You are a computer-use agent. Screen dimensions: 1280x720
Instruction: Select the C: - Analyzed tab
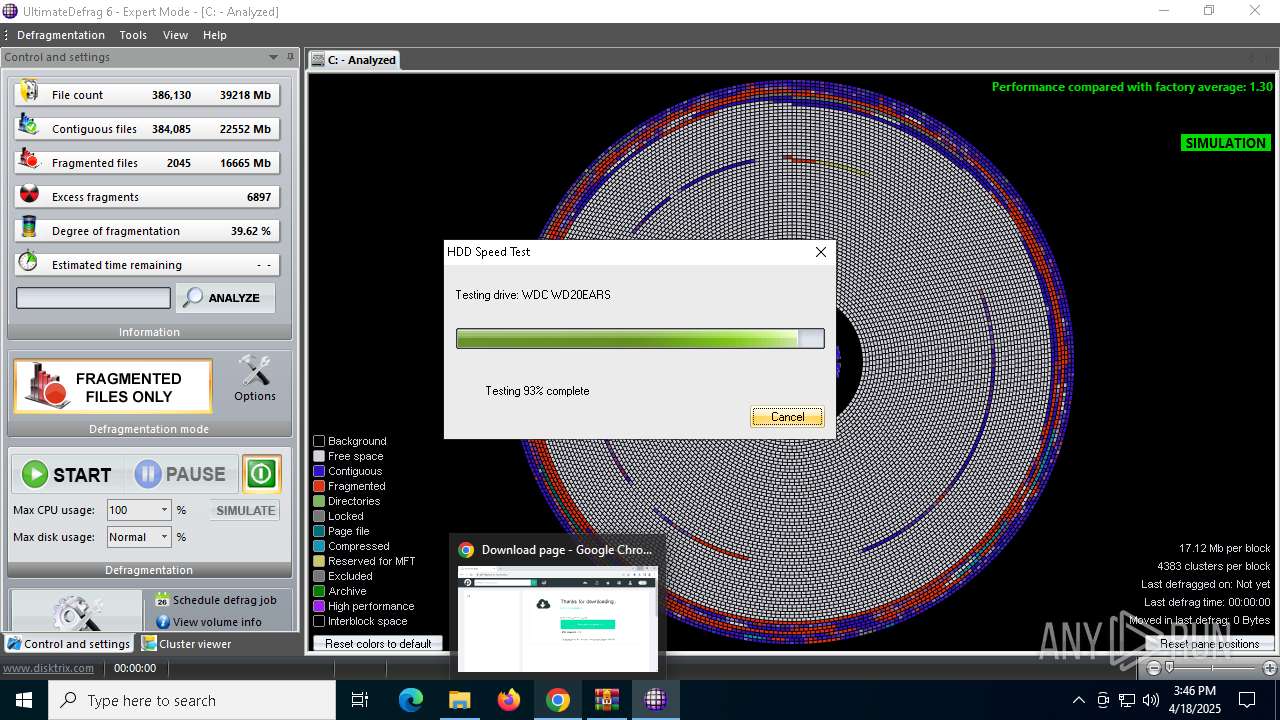tap(354, 60)
